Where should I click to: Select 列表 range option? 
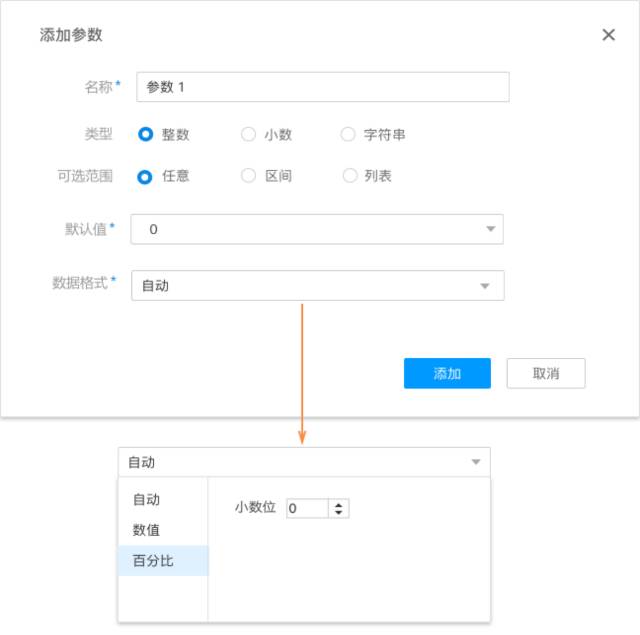(x=349, y=176)
